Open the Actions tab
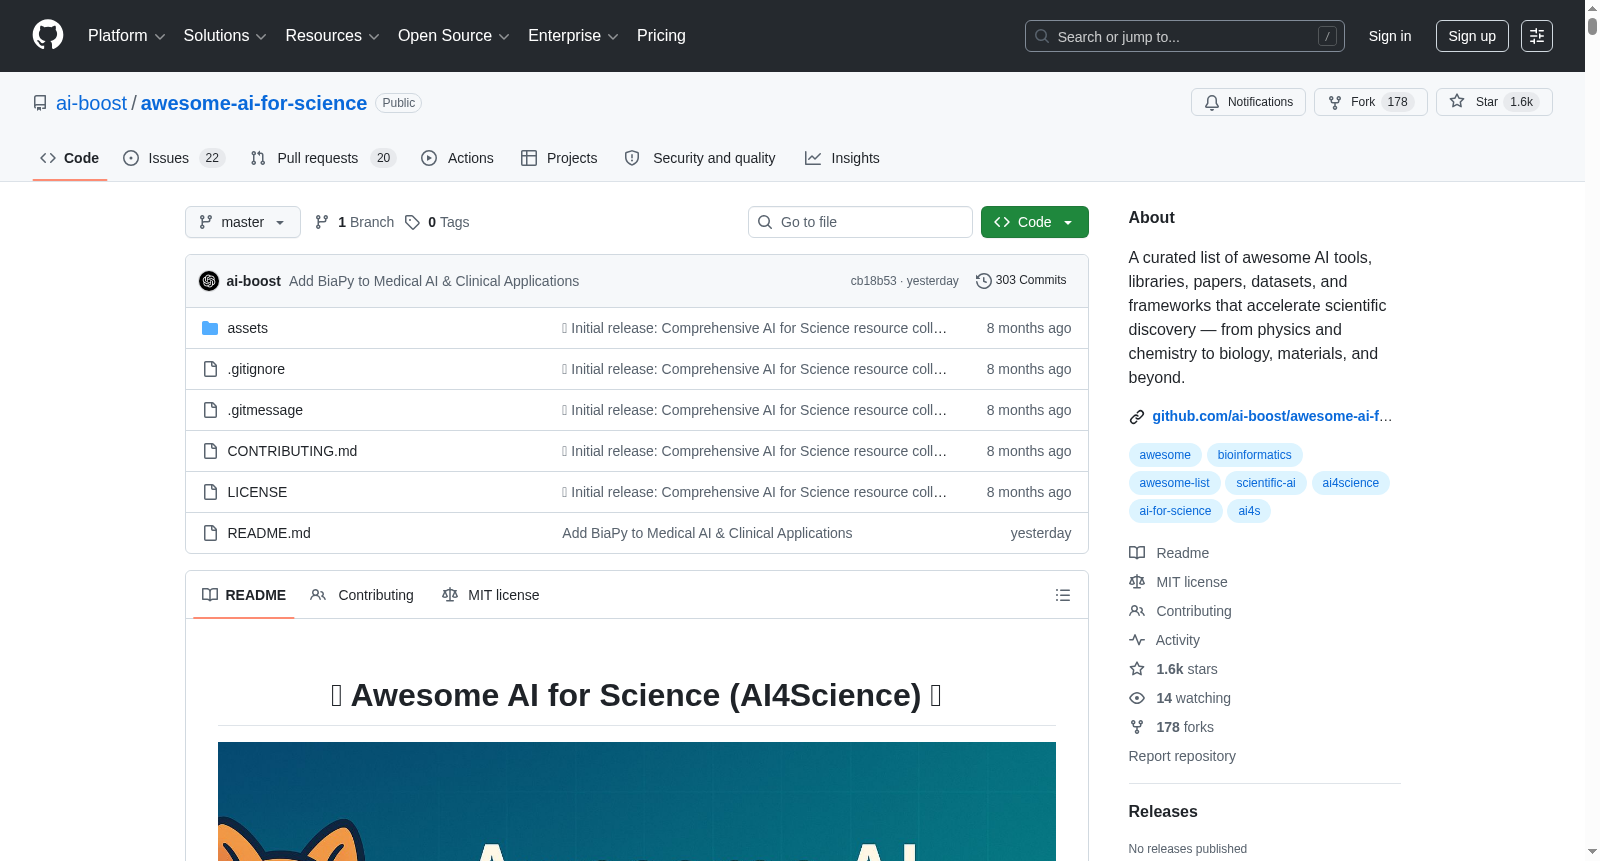Screen dimensions: 1600x861 [x=458, y=158]
